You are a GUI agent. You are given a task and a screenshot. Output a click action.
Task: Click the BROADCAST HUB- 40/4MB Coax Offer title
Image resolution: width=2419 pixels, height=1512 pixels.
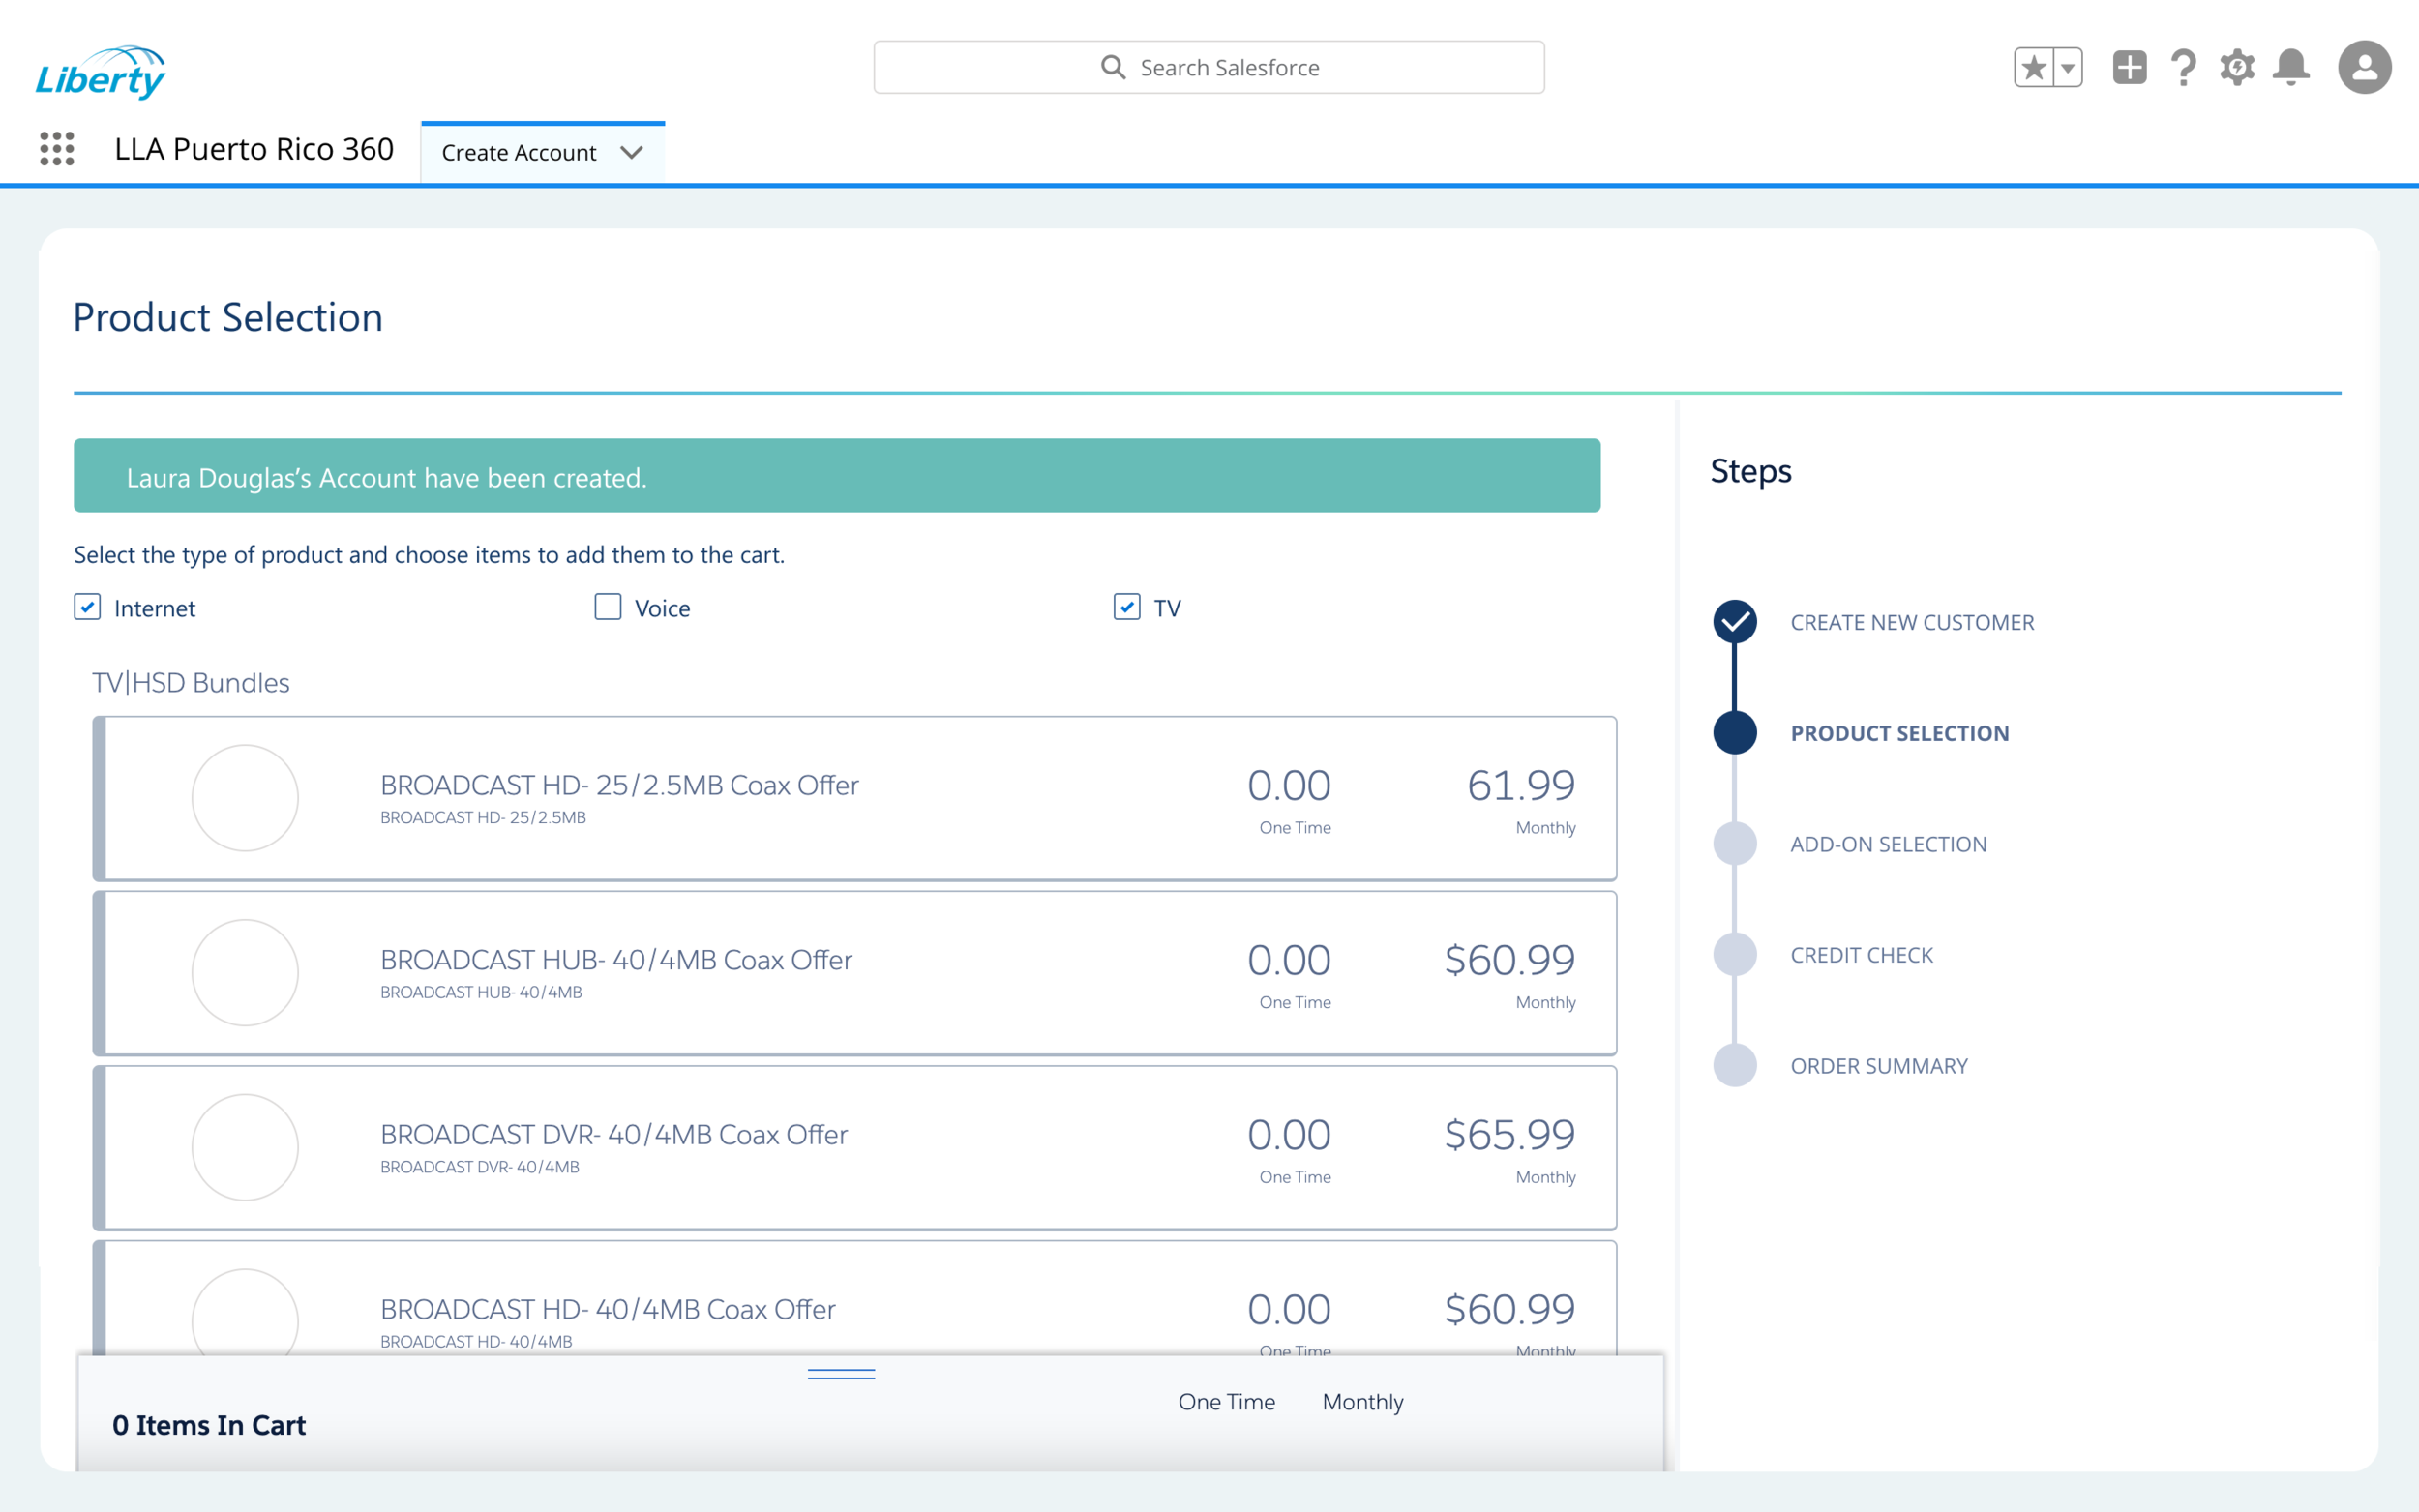pos(616,960)
